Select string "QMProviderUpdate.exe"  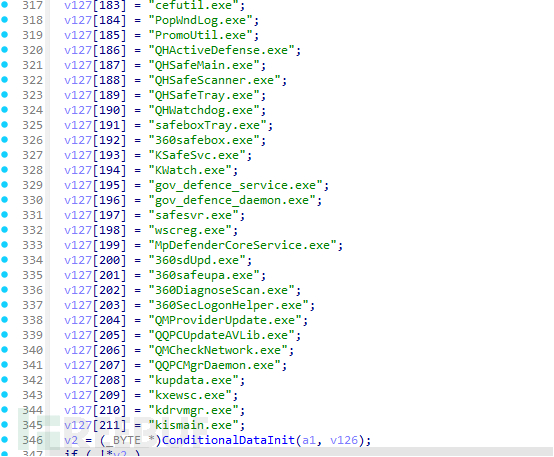tap(225, 321)
